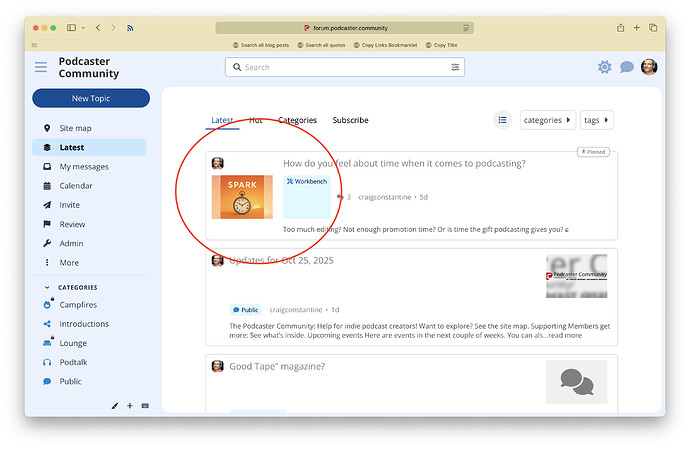Open the Podtalk category

click(73, 362)
